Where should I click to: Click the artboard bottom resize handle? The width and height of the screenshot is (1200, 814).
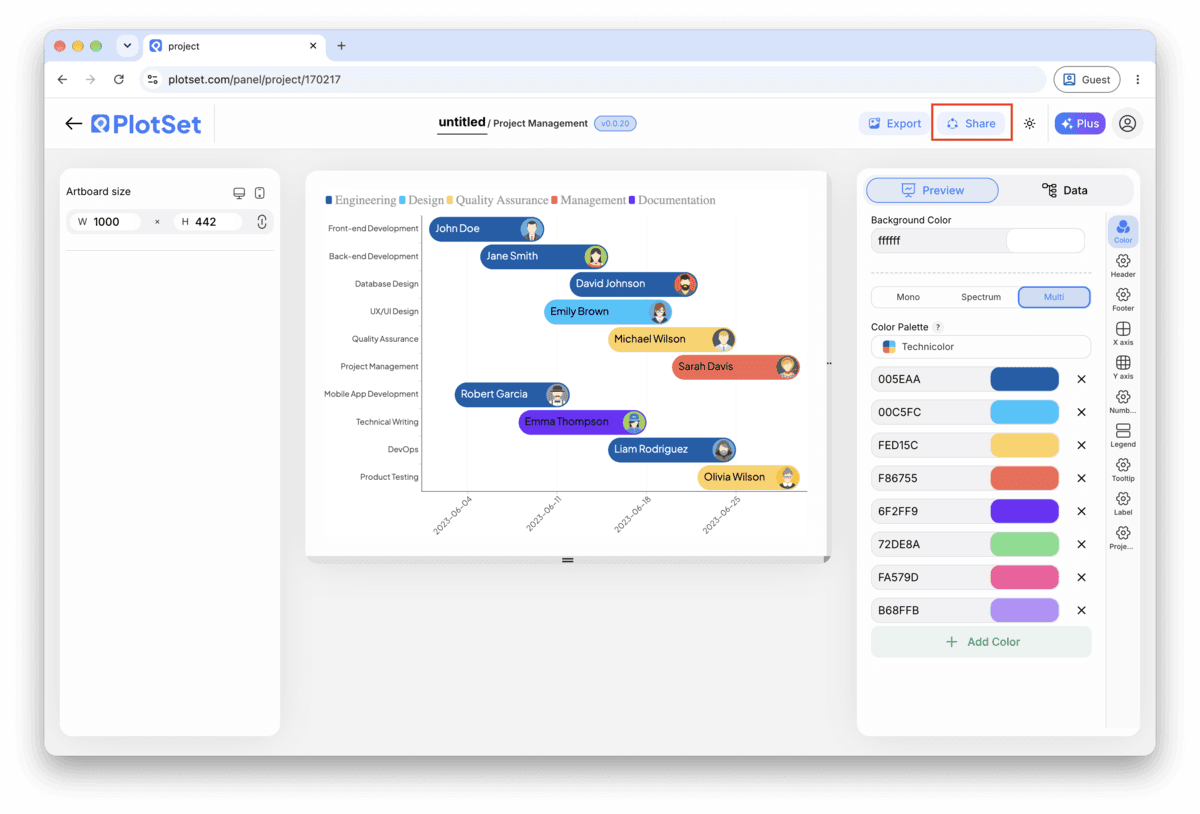point(568,560)
